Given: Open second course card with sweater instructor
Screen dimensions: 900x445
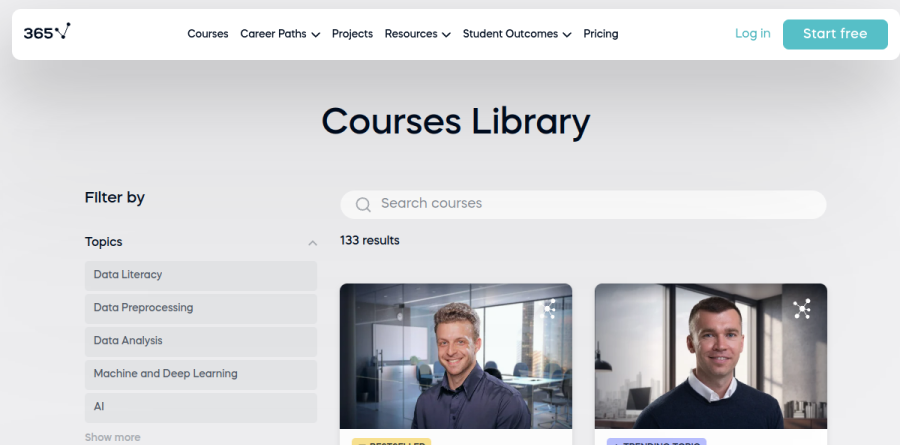Looking at the screenshot, I should point(711,363).
